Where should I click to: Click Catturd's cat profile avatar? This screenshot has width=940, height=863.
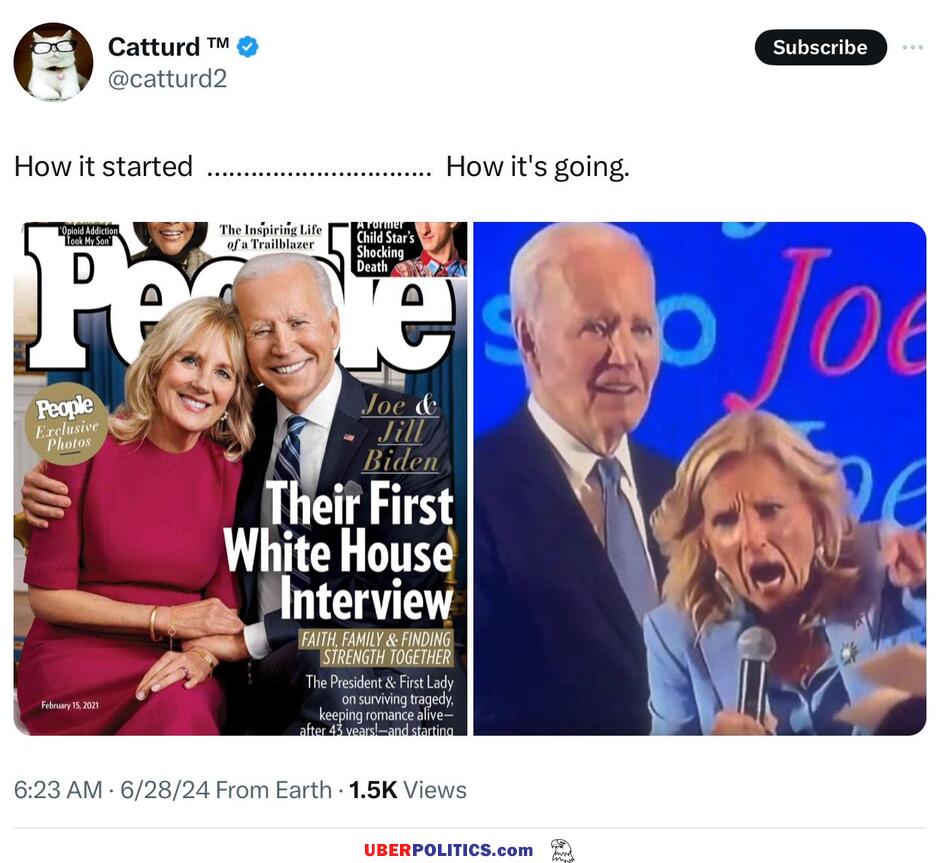53,62
